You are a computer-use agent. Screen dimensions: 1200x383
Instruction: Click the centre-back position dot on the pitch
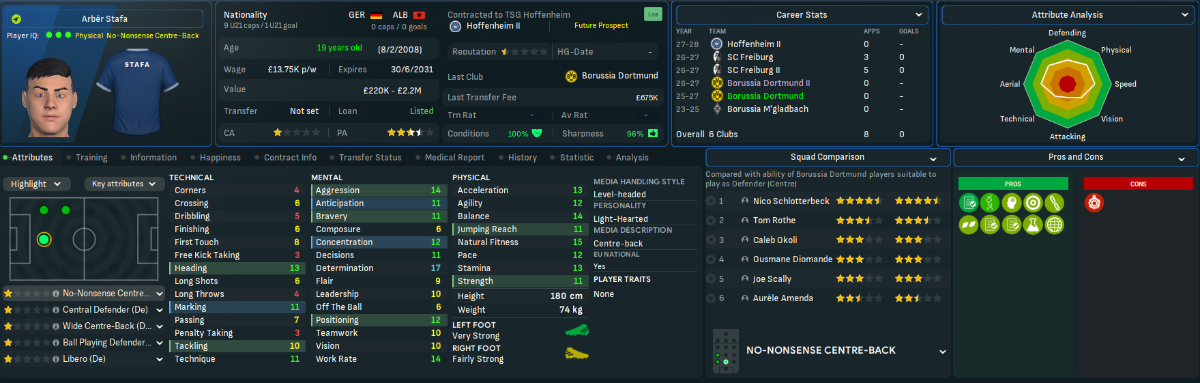[43, 239]
